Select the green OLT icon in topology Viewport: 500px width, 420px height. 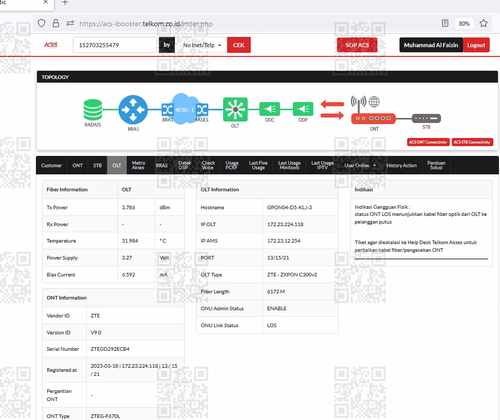click(x=235, y=109)
